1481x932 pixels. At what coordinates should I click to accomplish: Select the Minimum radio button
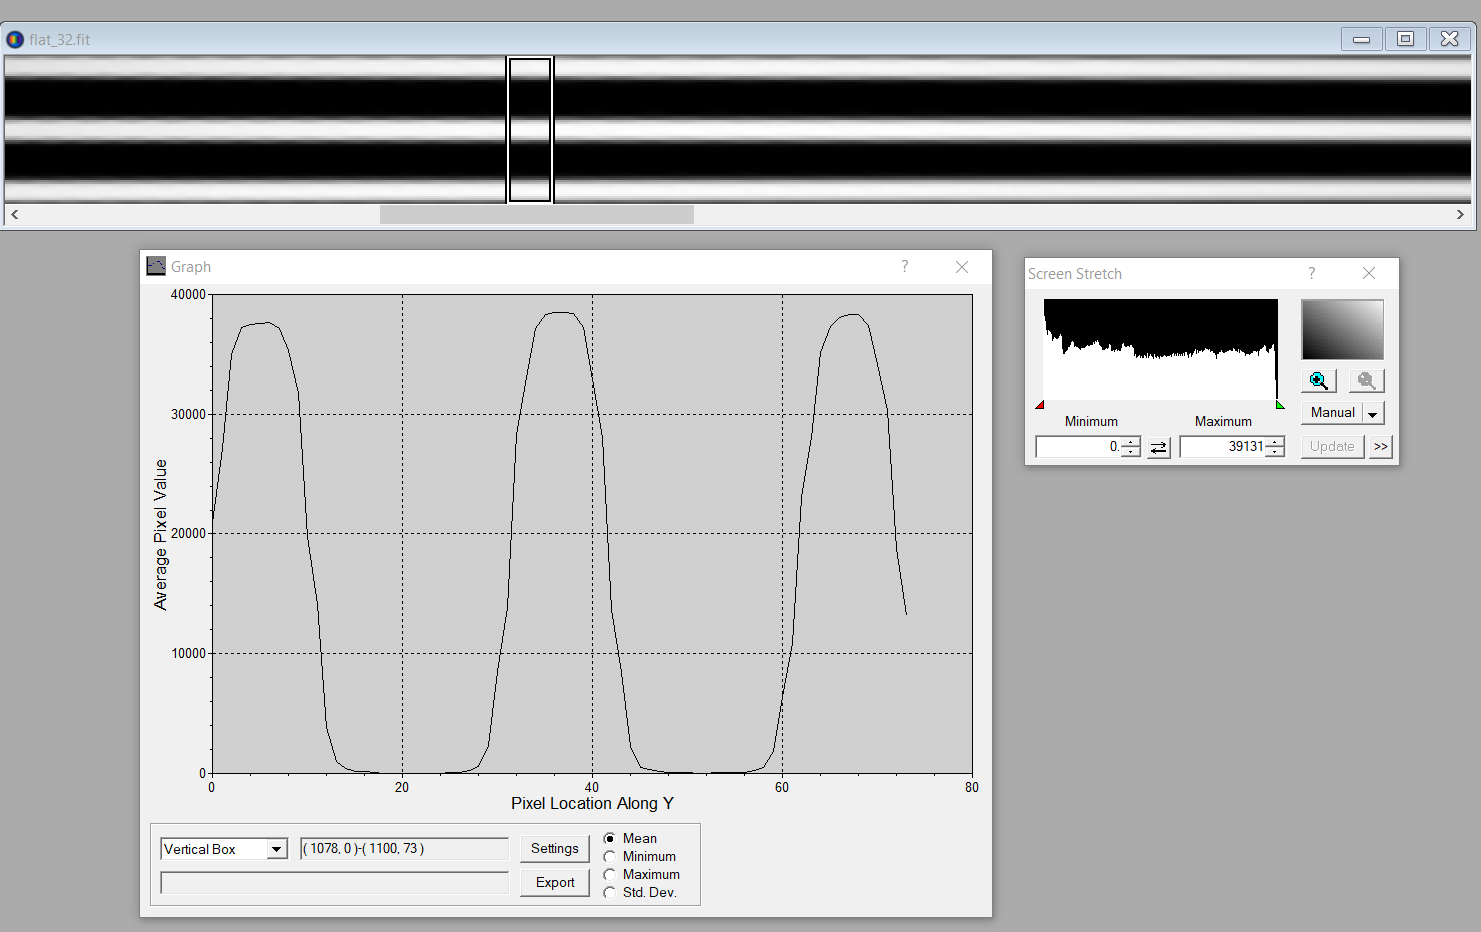(610, 857)
